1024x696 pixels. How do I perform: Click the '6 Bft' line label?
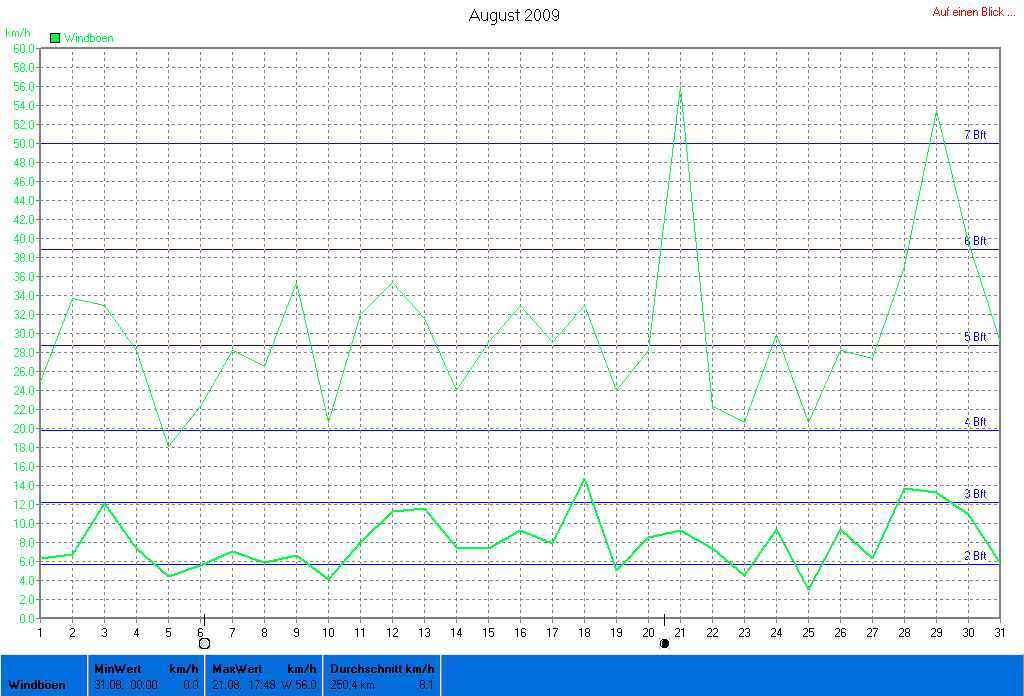(975, 241)
